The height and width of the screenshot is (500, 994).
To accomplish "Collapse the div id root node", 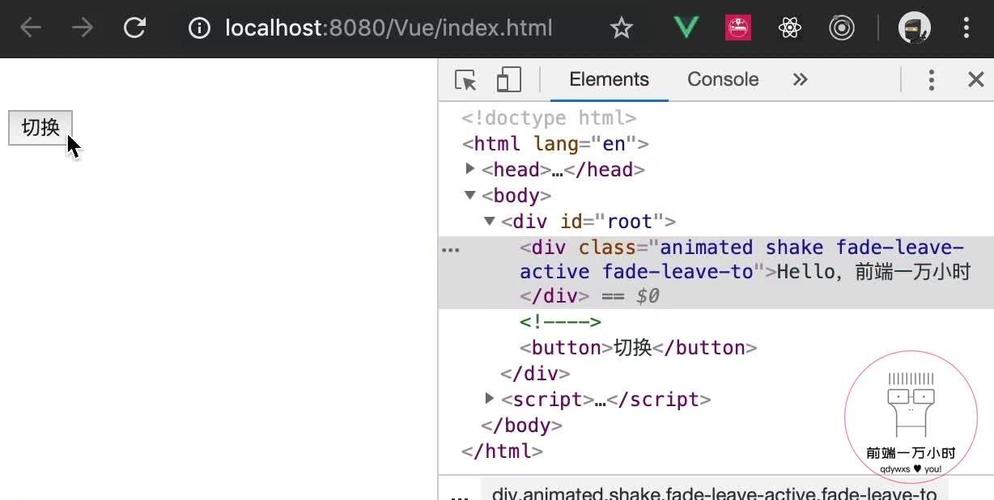I will click(490, 221).
